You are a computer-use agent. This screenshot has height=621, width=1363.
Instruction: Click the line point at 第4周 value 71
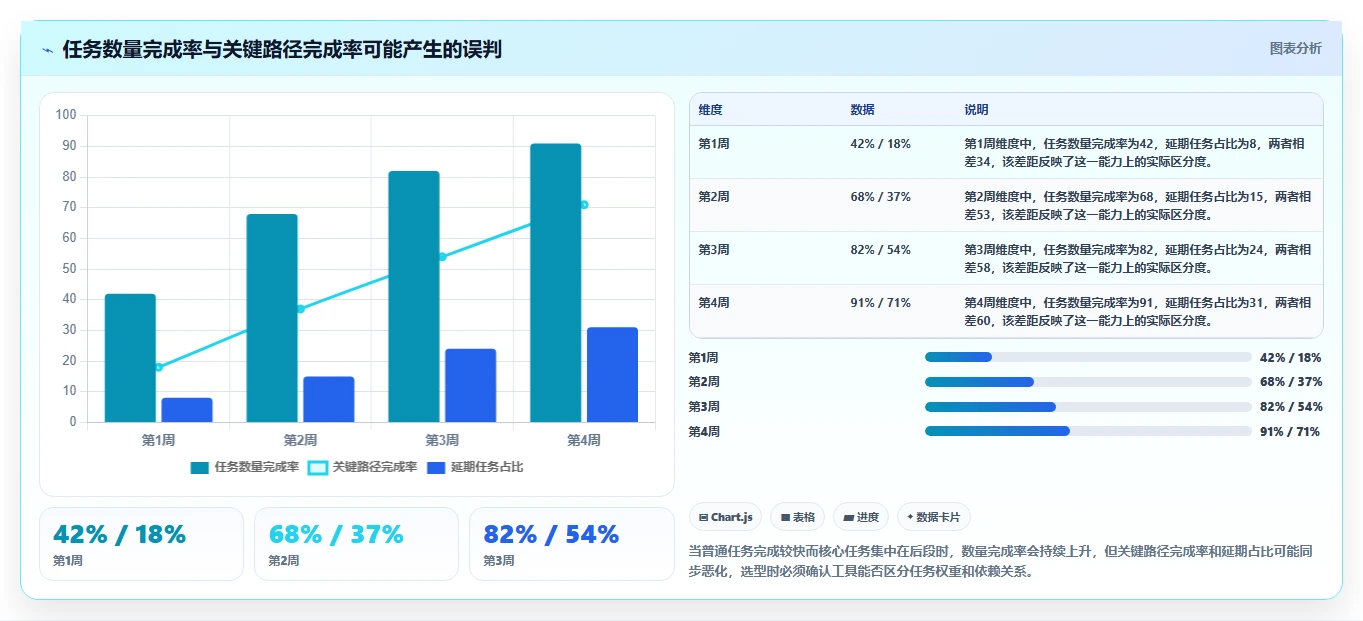tap(584, 205)
